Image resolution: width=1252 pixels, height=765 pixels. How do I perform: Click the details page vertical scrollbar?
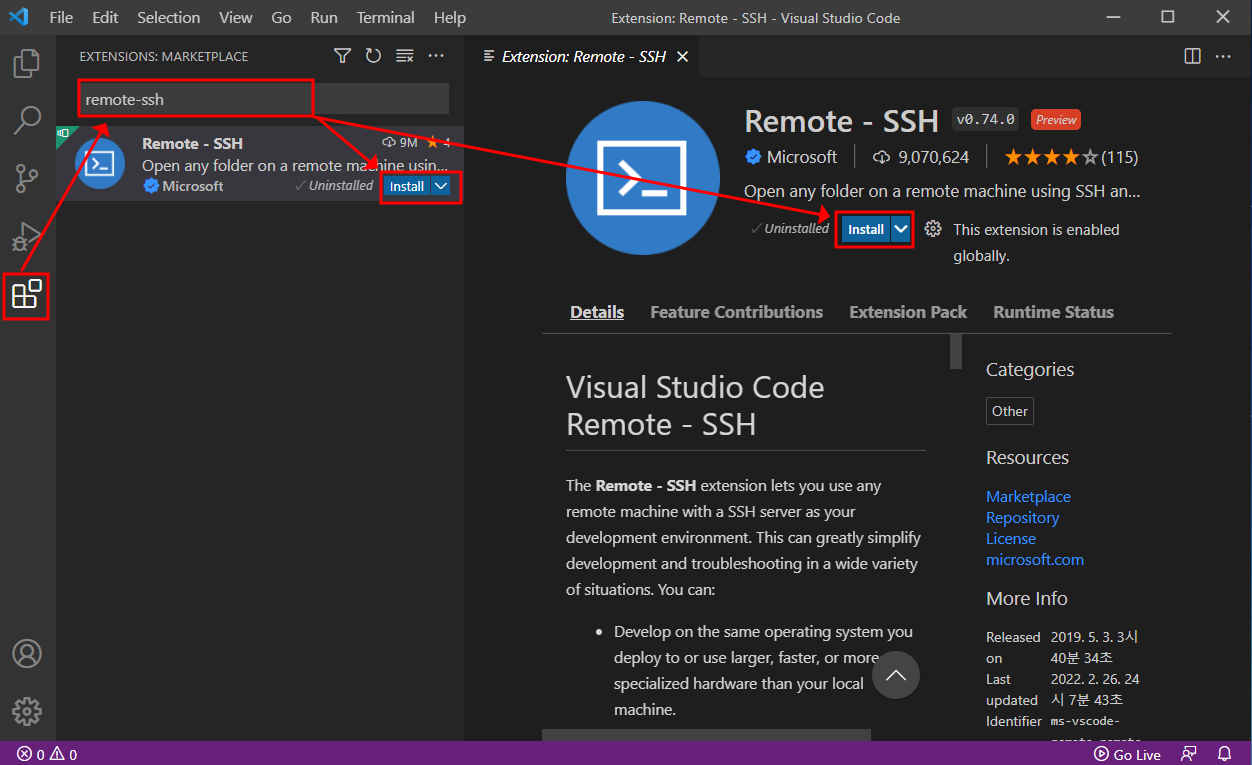pos(956,351)
